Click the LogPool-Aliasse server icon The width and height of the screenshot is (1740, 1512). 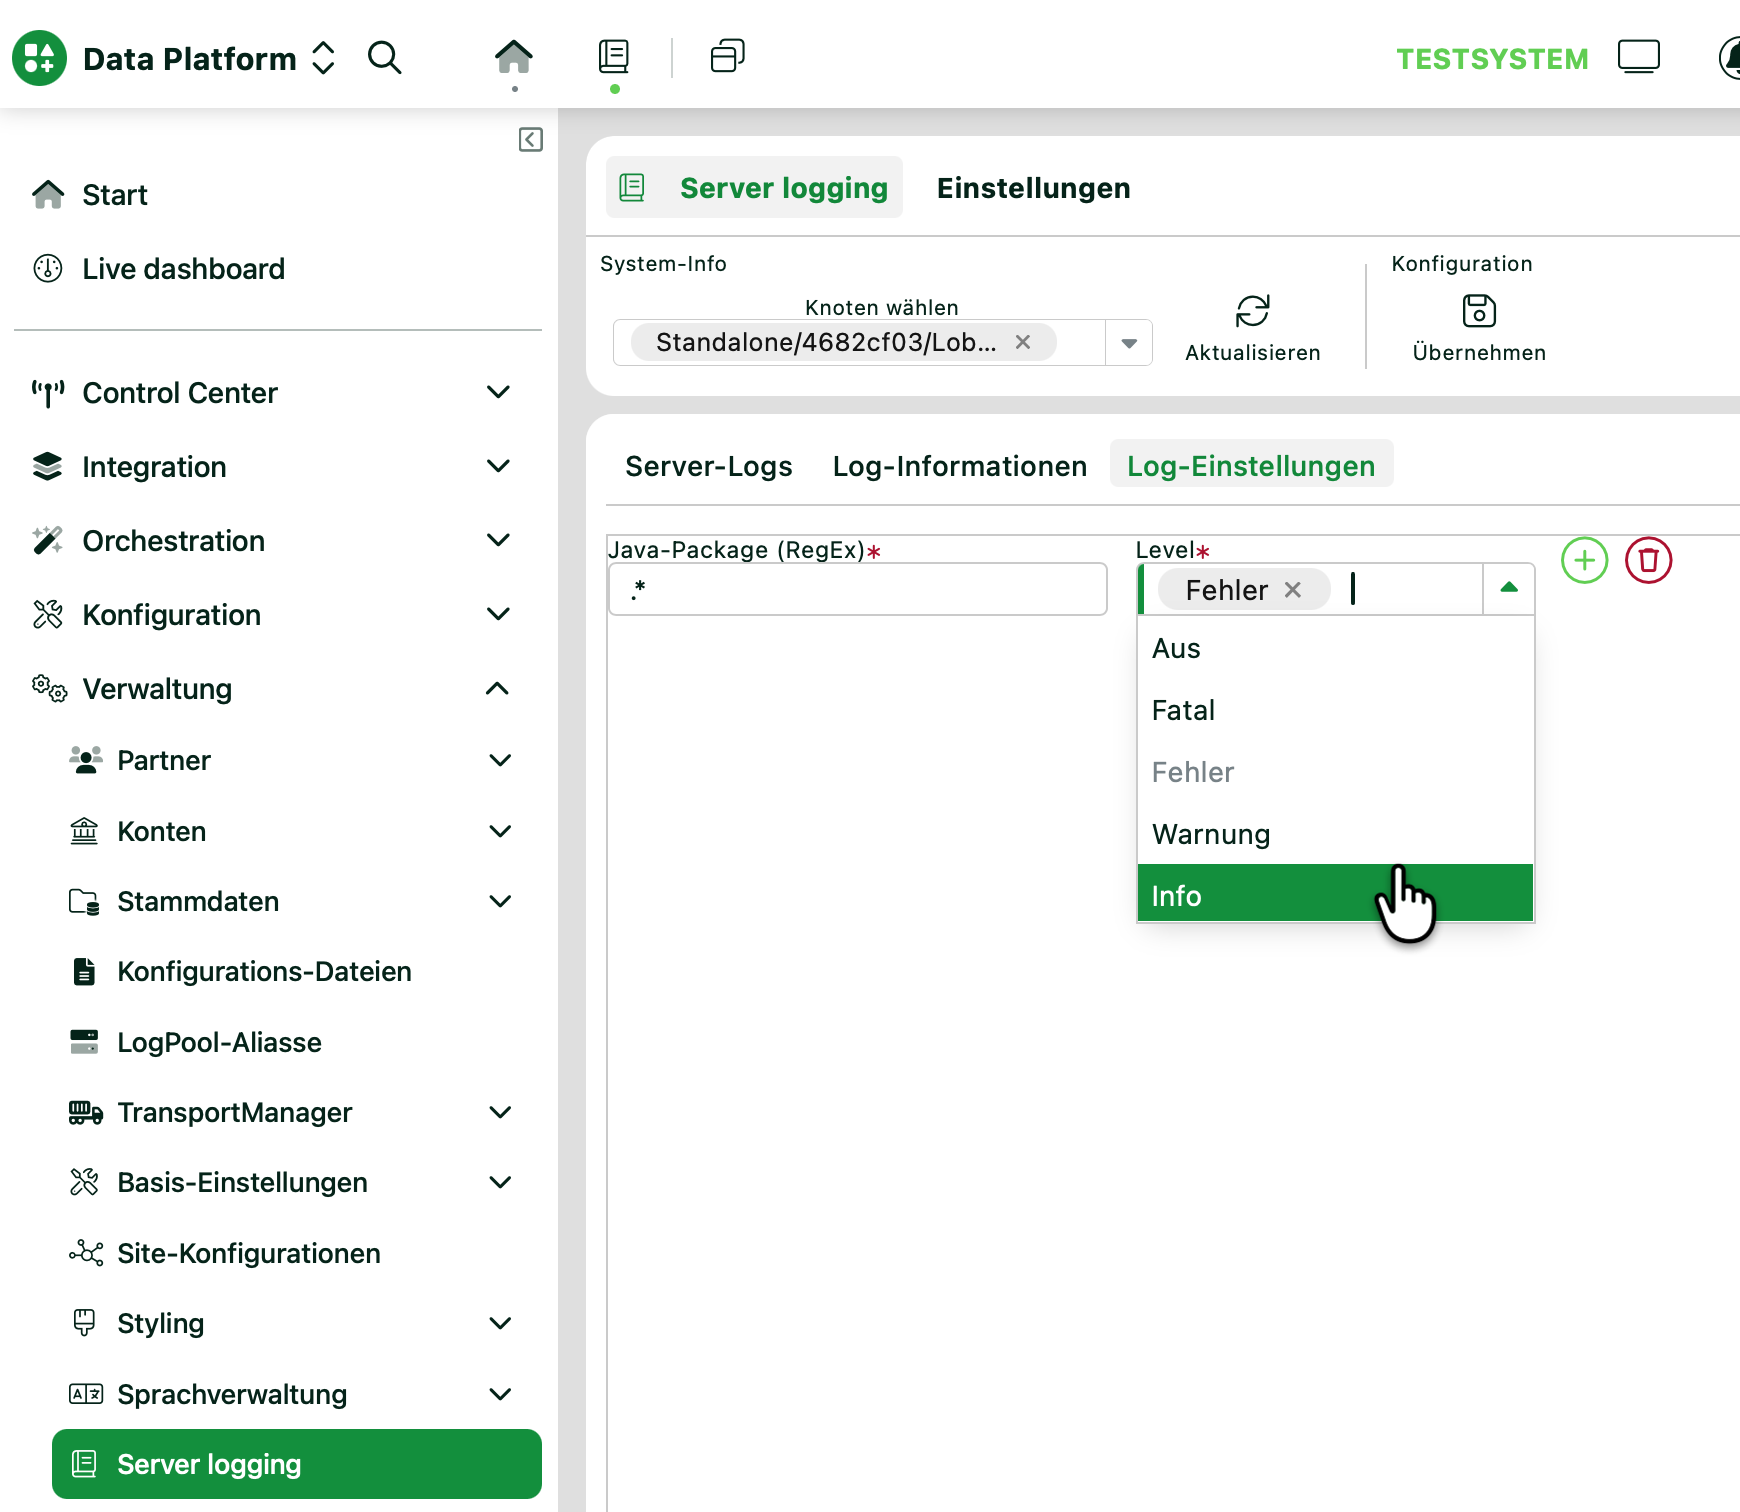85,1042
